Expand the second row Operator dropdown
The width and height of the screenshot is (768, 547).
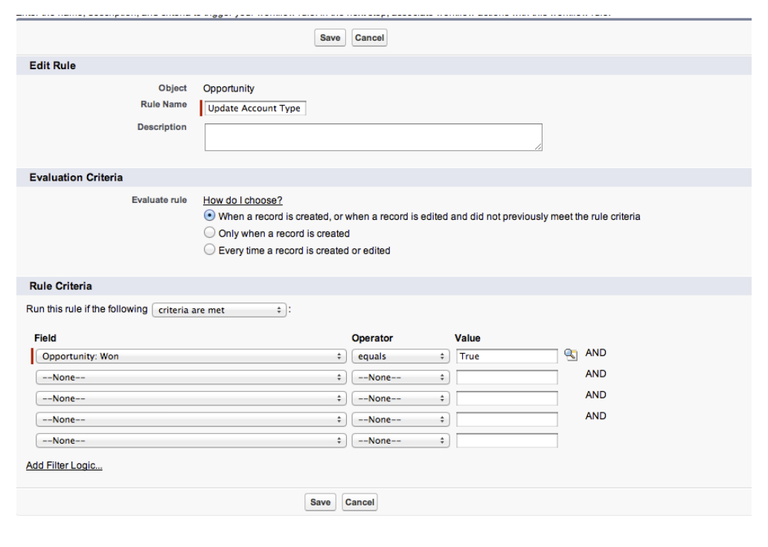point(400,377)
